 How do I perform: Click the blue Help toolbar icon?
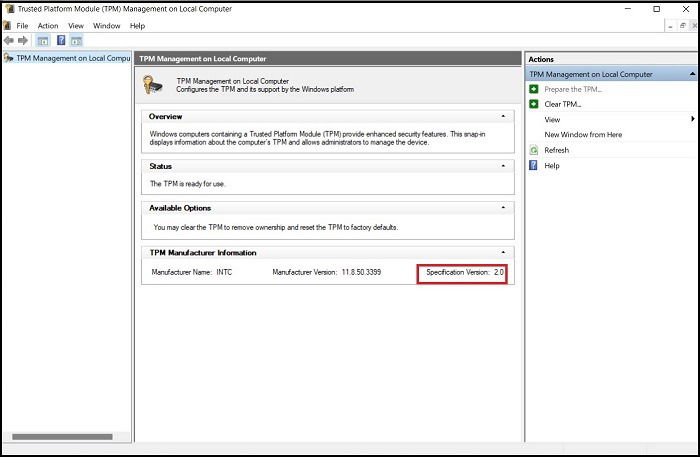pyautogui.click(x=61, y=41)
